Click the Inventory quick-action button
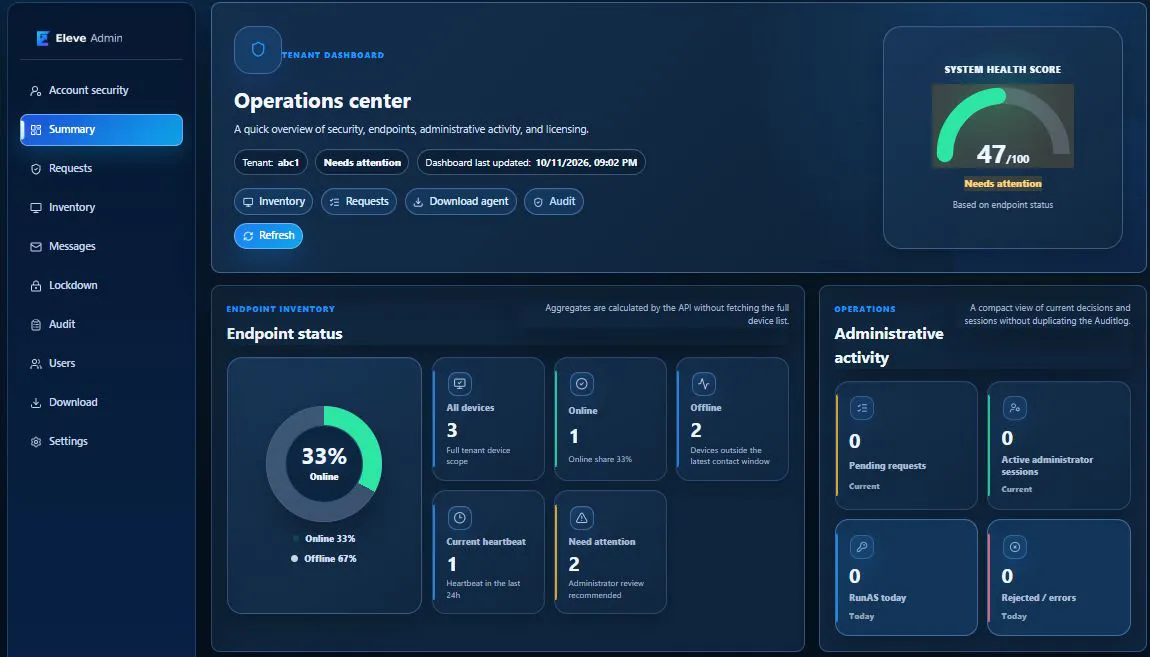This screenshot has height=657, width=1150. pos(274,202)
